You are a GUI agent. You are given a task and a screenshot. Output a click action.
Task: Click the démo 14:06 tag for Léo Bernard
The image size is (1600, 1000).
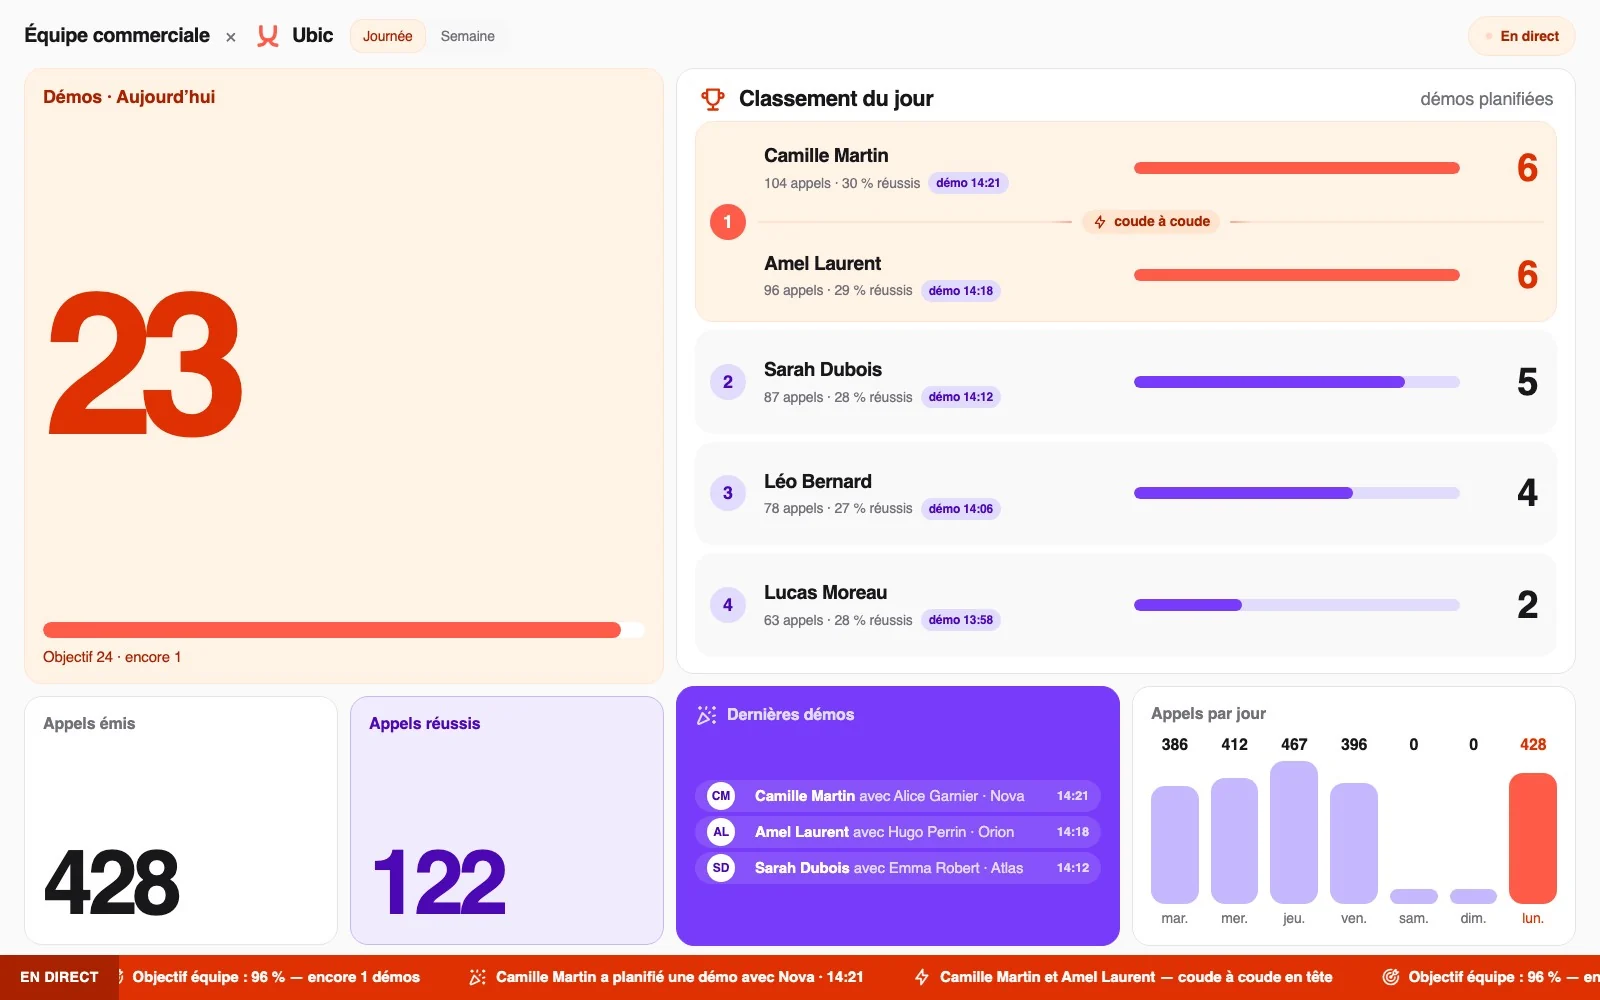tap(961, 509)
